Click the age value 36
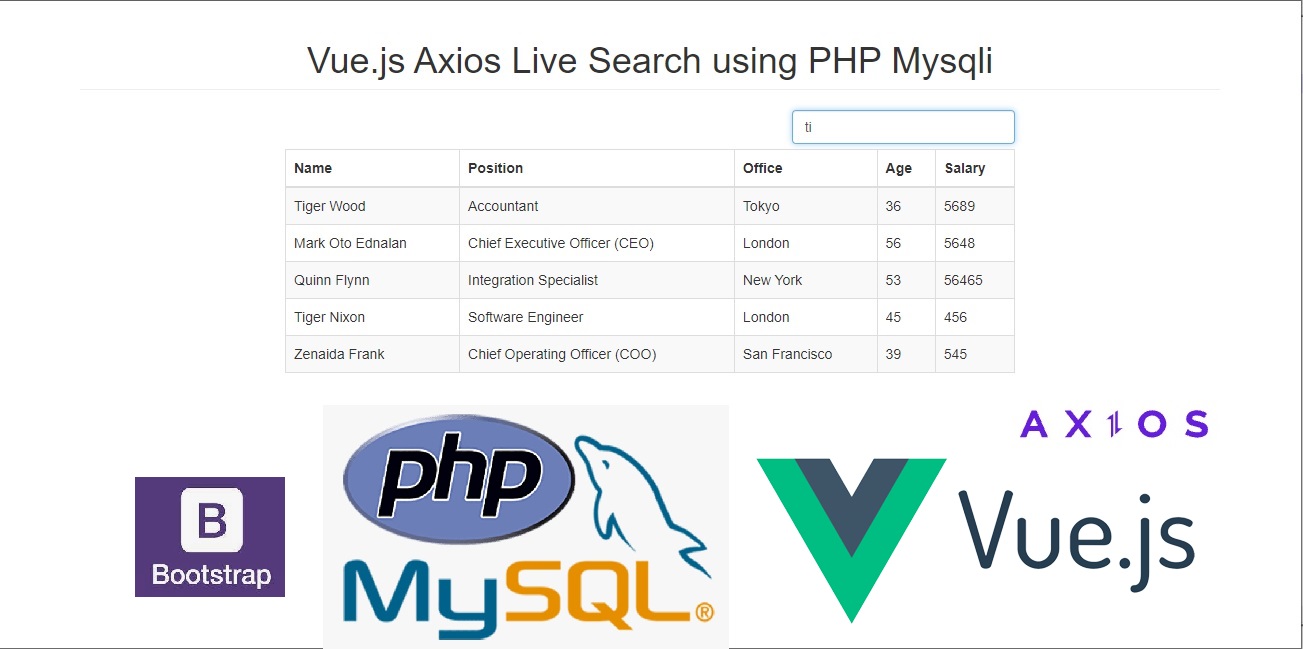 [893, 206]
